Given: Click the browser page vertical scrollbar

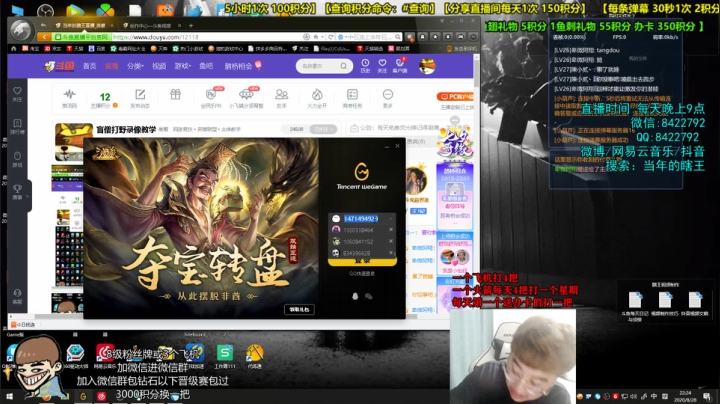Looking at the screenshot, I should [477, 73].
